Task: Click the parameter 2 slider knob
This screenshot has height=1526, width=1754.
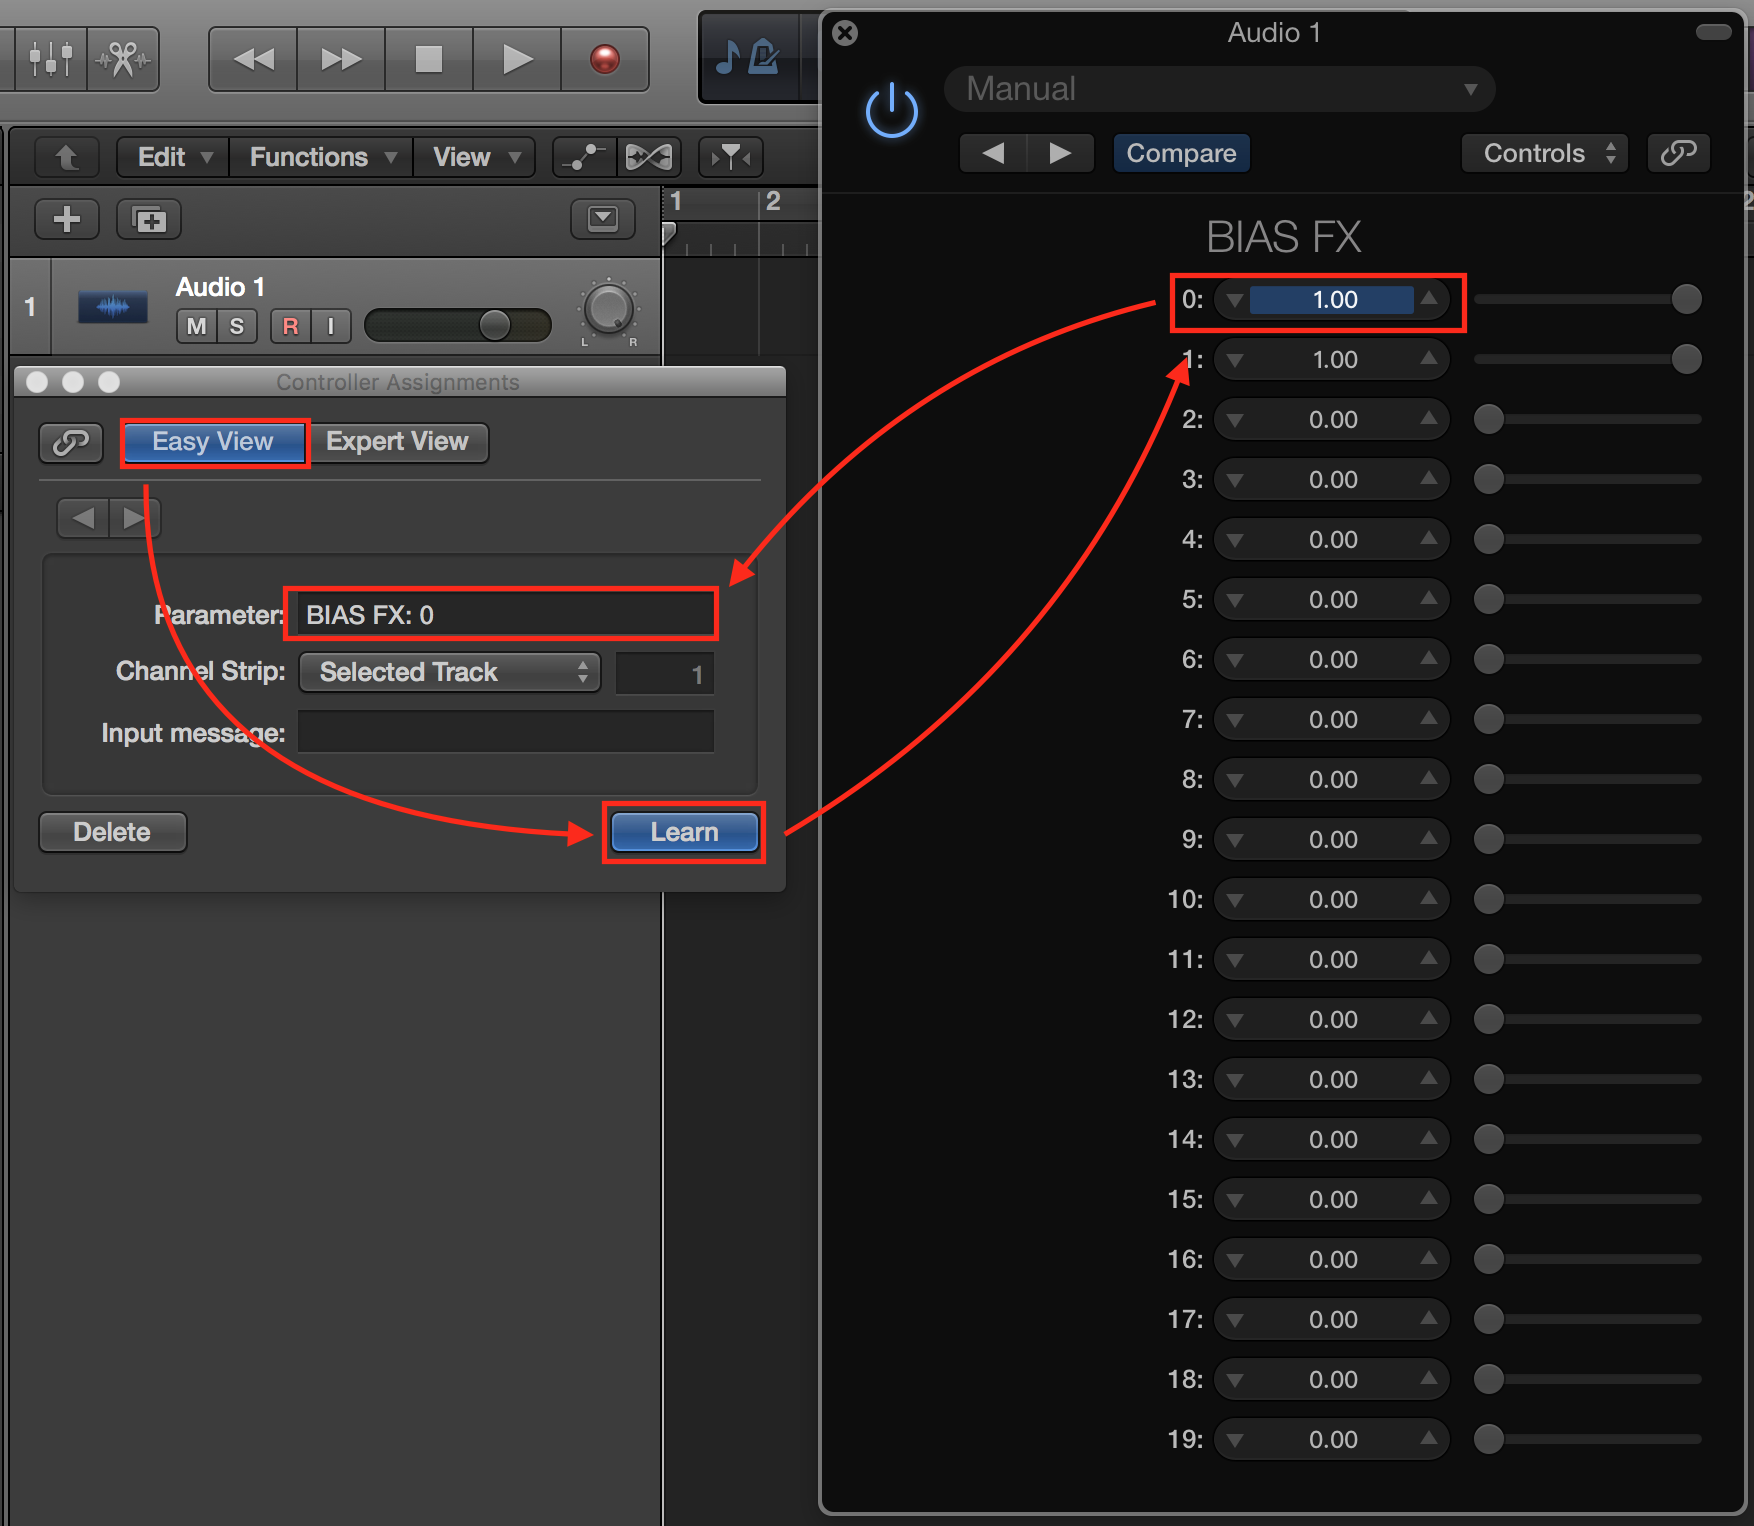Action: pos(1489,419)
